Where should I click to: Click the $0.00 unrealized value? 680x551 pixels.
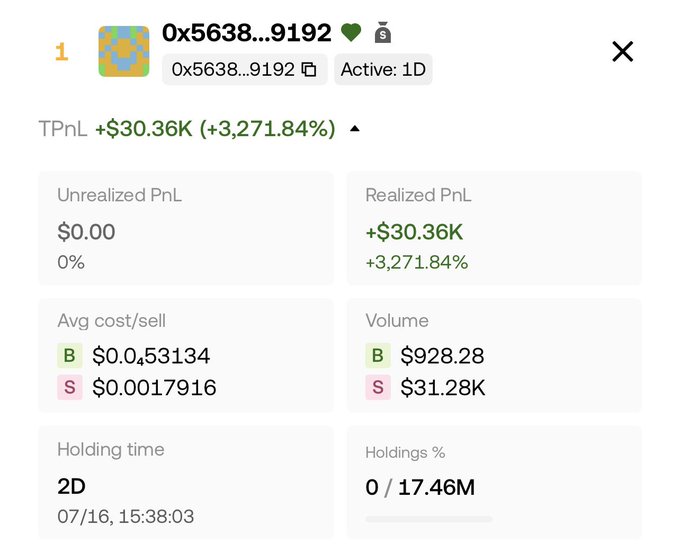tap(86, 231)
